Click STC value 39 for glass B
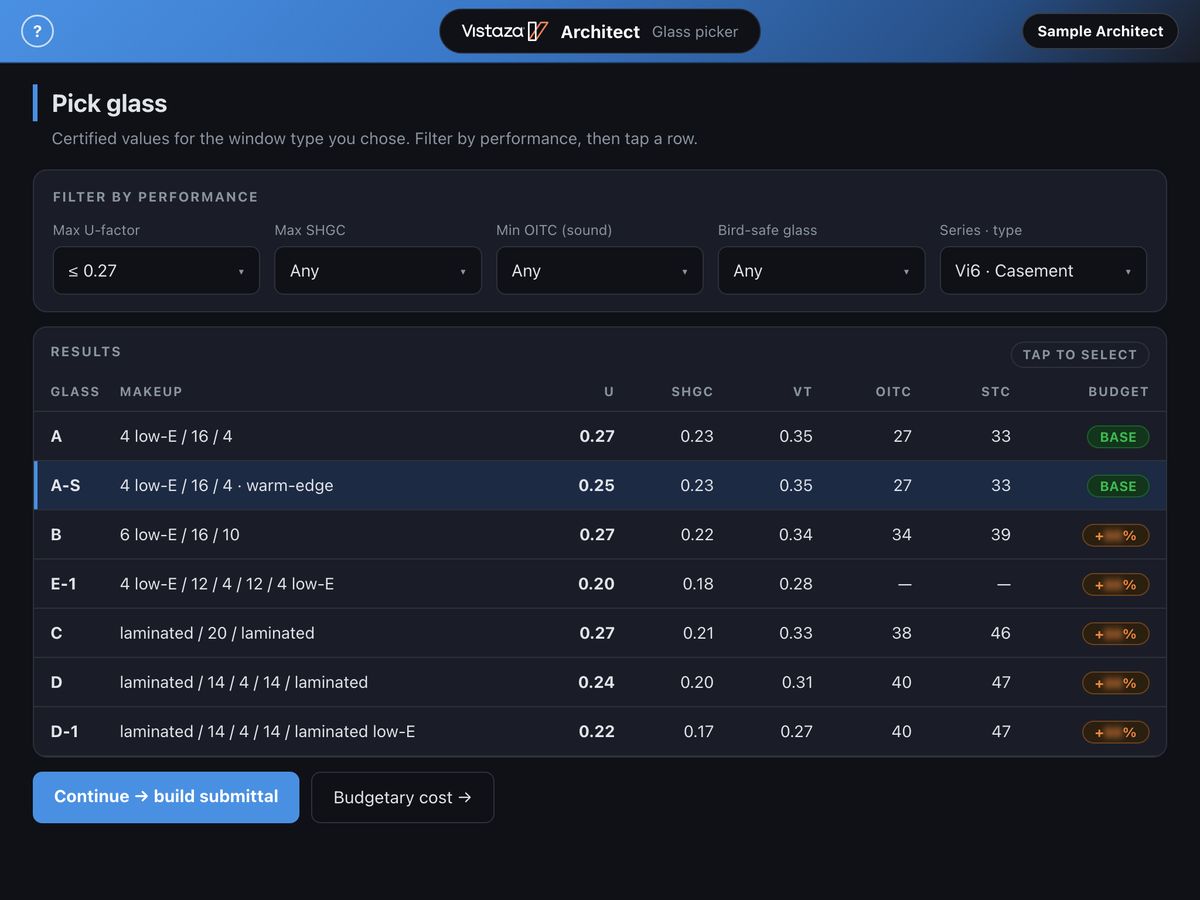 point(1001,535)
